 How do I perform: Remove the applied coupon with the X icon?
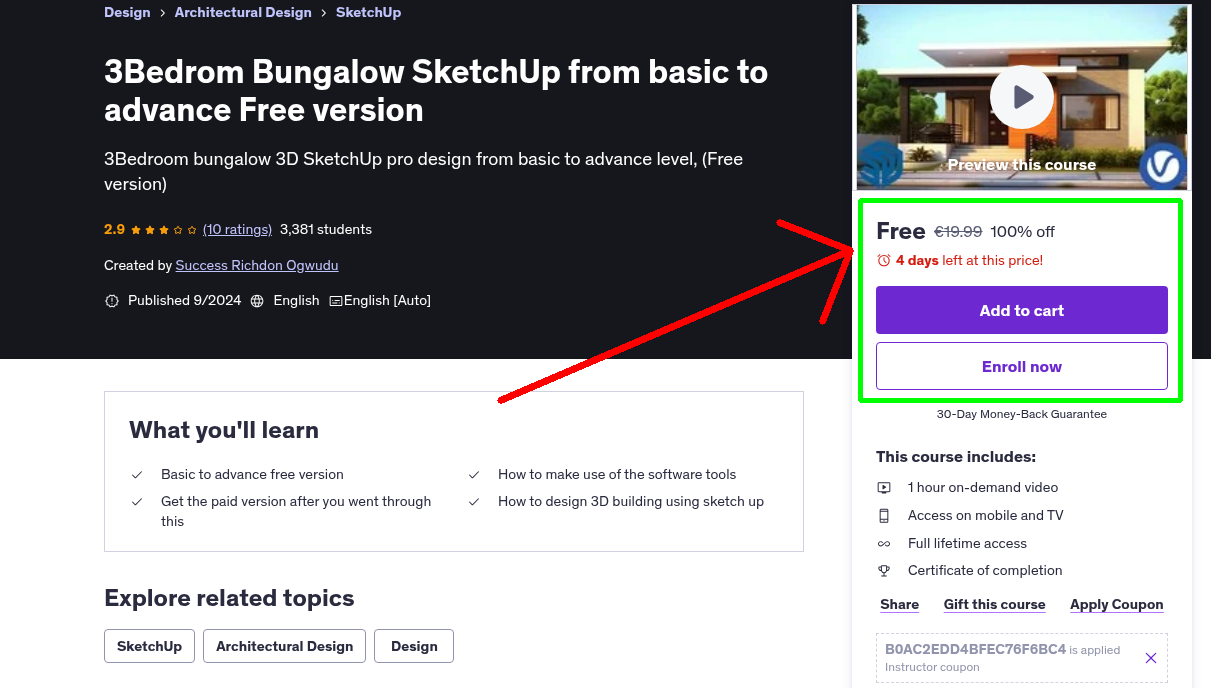1151,658
